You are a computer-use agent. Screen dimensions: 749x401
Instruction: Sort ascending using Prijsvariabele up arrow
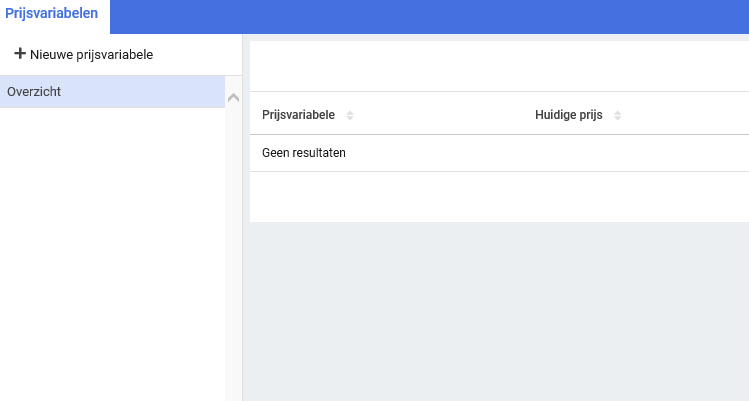point(350,112)
